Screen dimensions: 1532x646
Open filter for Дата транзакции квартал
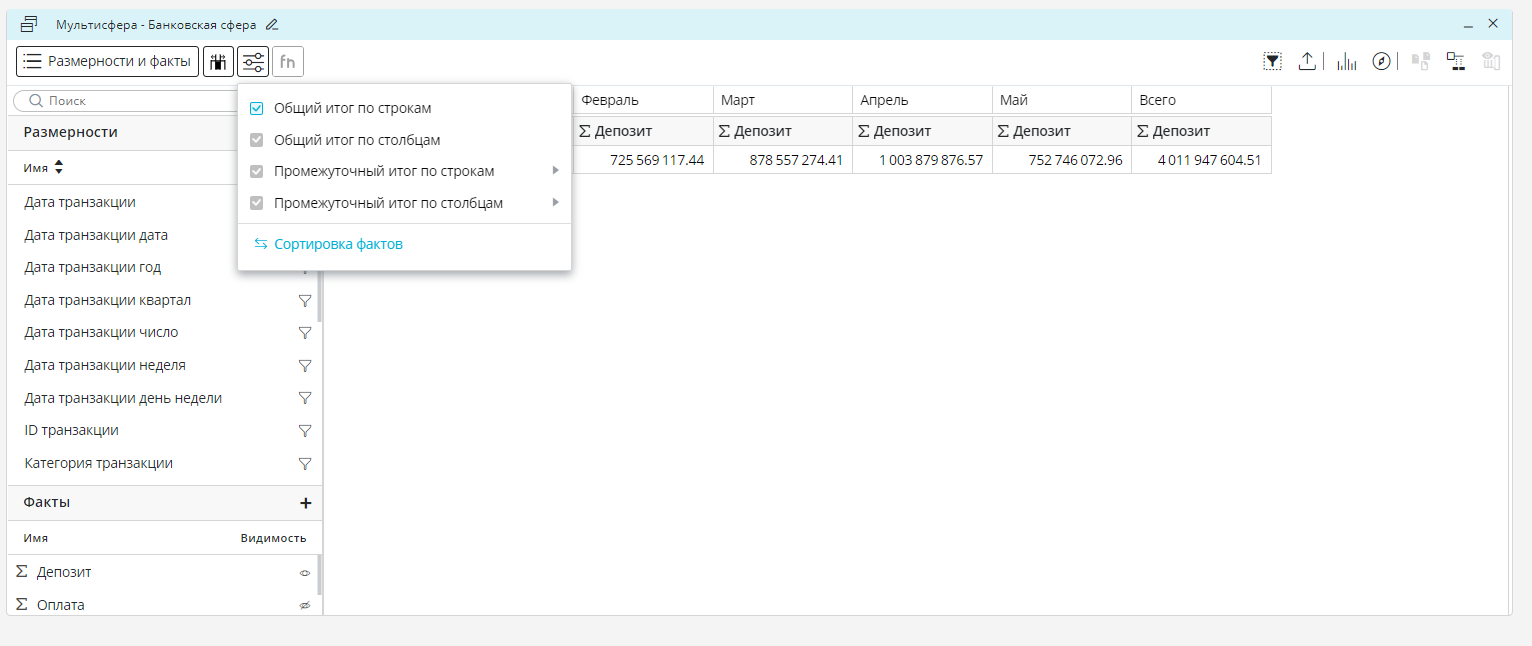pyautogui.click(x=305, y=300)
